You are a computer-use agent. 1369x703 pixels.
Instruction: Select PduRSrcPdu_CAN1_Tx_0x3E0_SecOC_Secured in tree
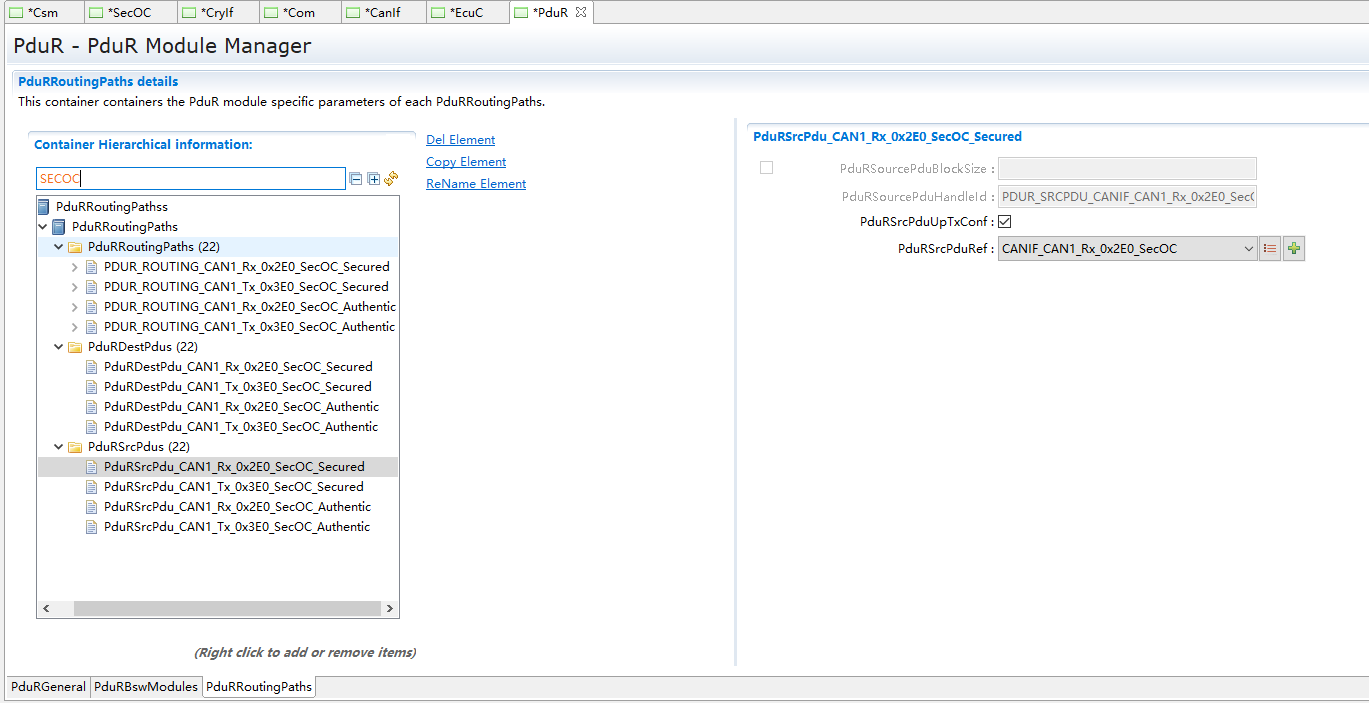pos(233,487)
